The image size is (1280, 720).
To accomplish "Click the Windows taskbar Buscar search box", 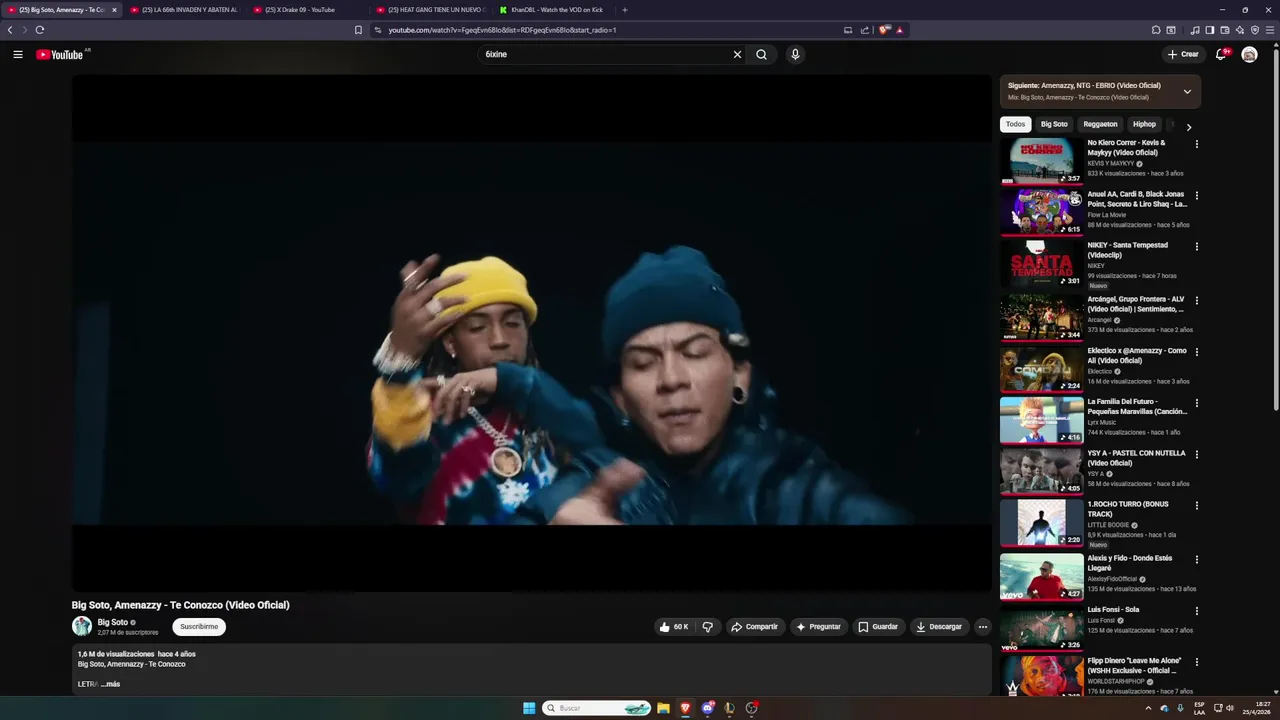I will click(598, 708).
